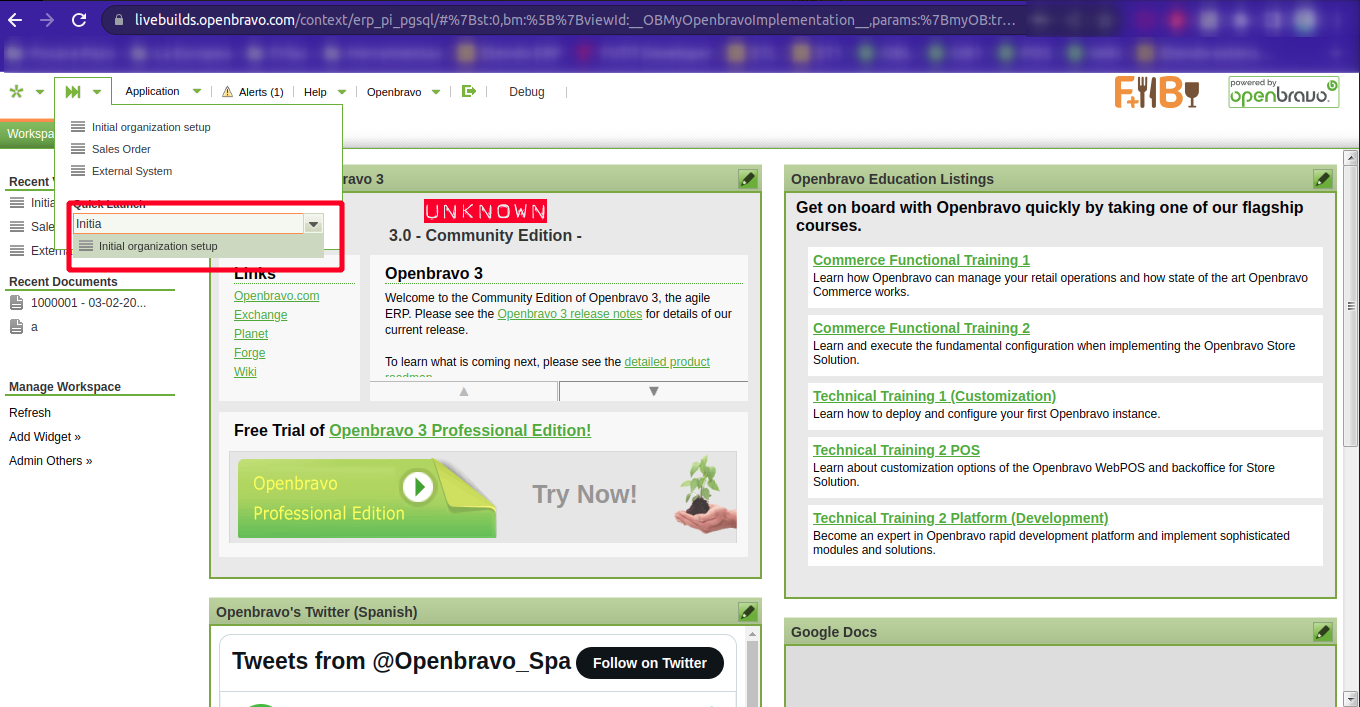
Task: Open the Forge link
Action: [x=250, y=352]
